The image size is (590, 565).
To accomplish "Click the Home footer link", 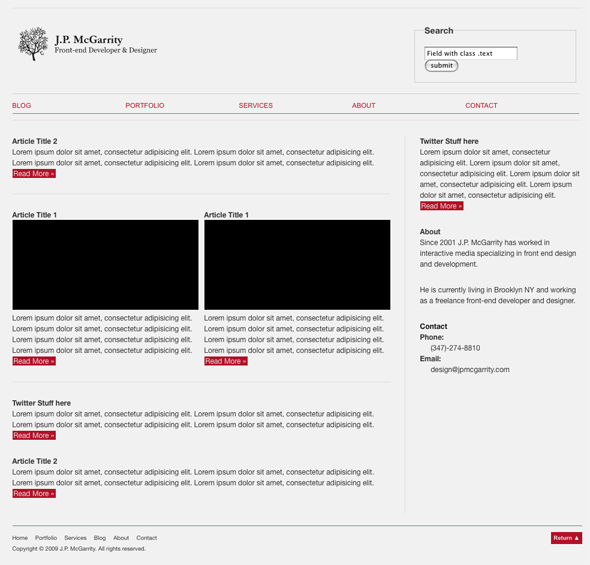I will pos(20,538).
